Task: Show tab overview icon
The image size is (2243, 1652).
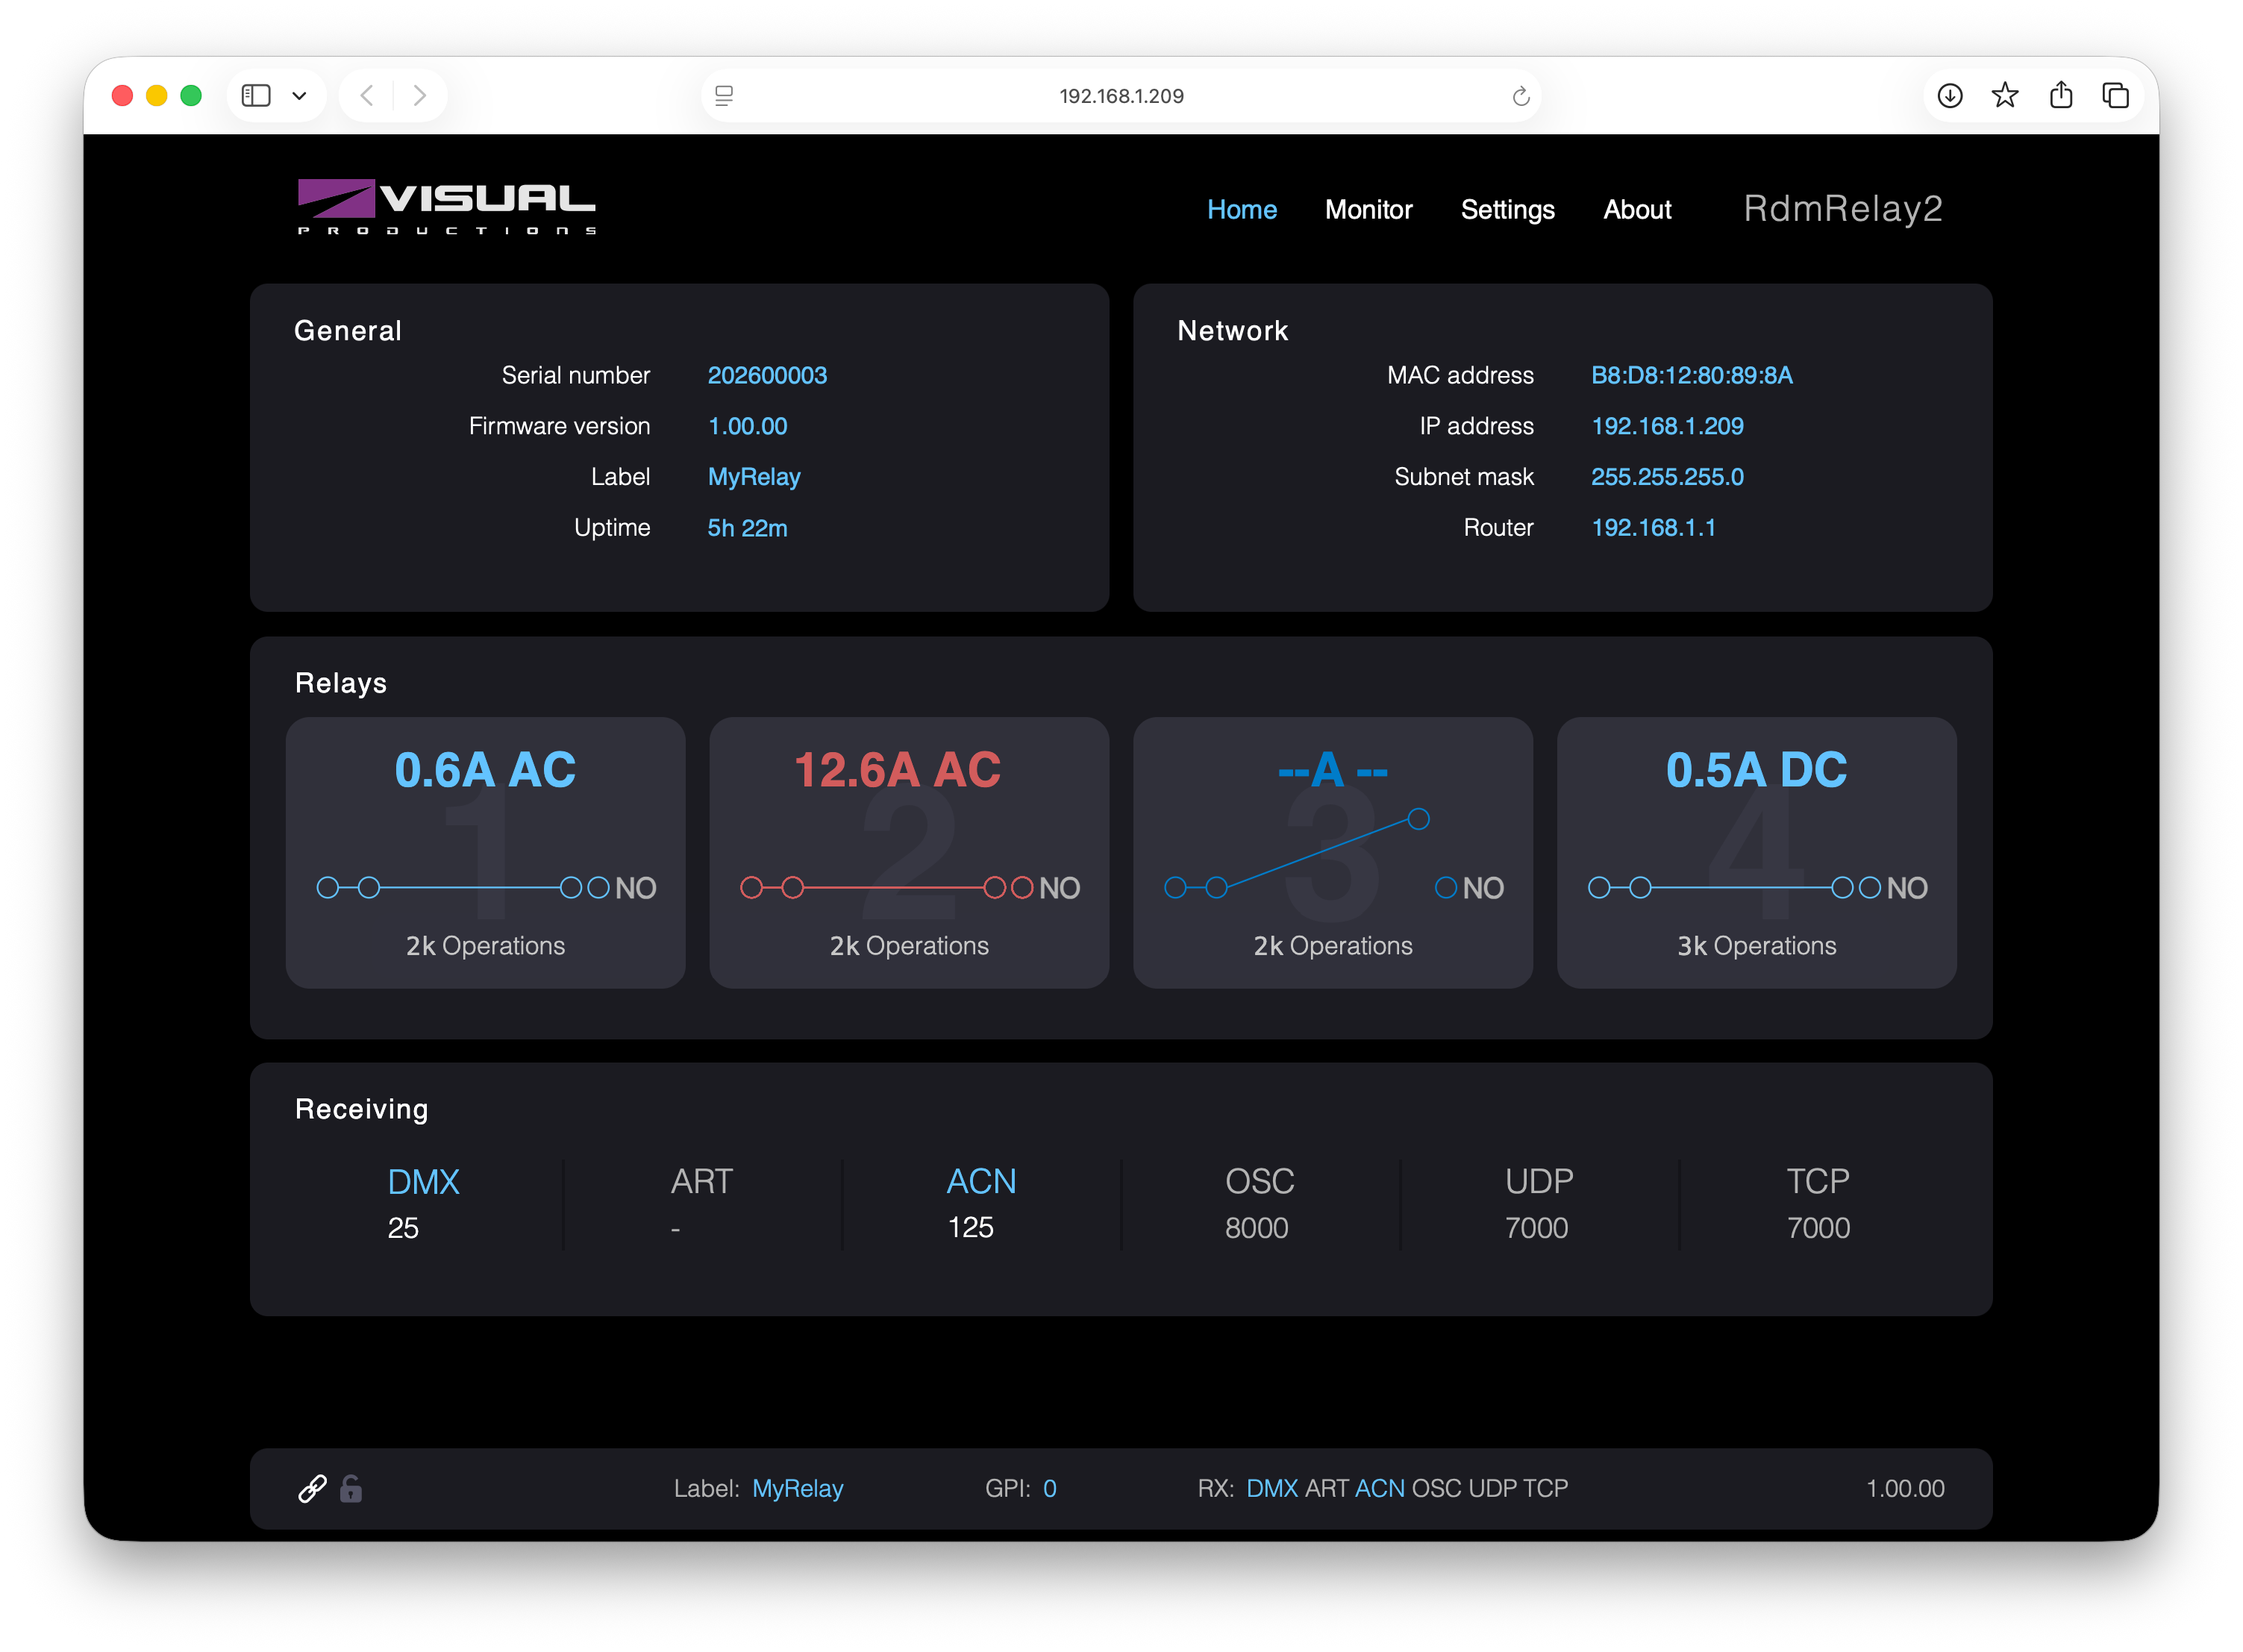Action: [x=2115, y=96]
